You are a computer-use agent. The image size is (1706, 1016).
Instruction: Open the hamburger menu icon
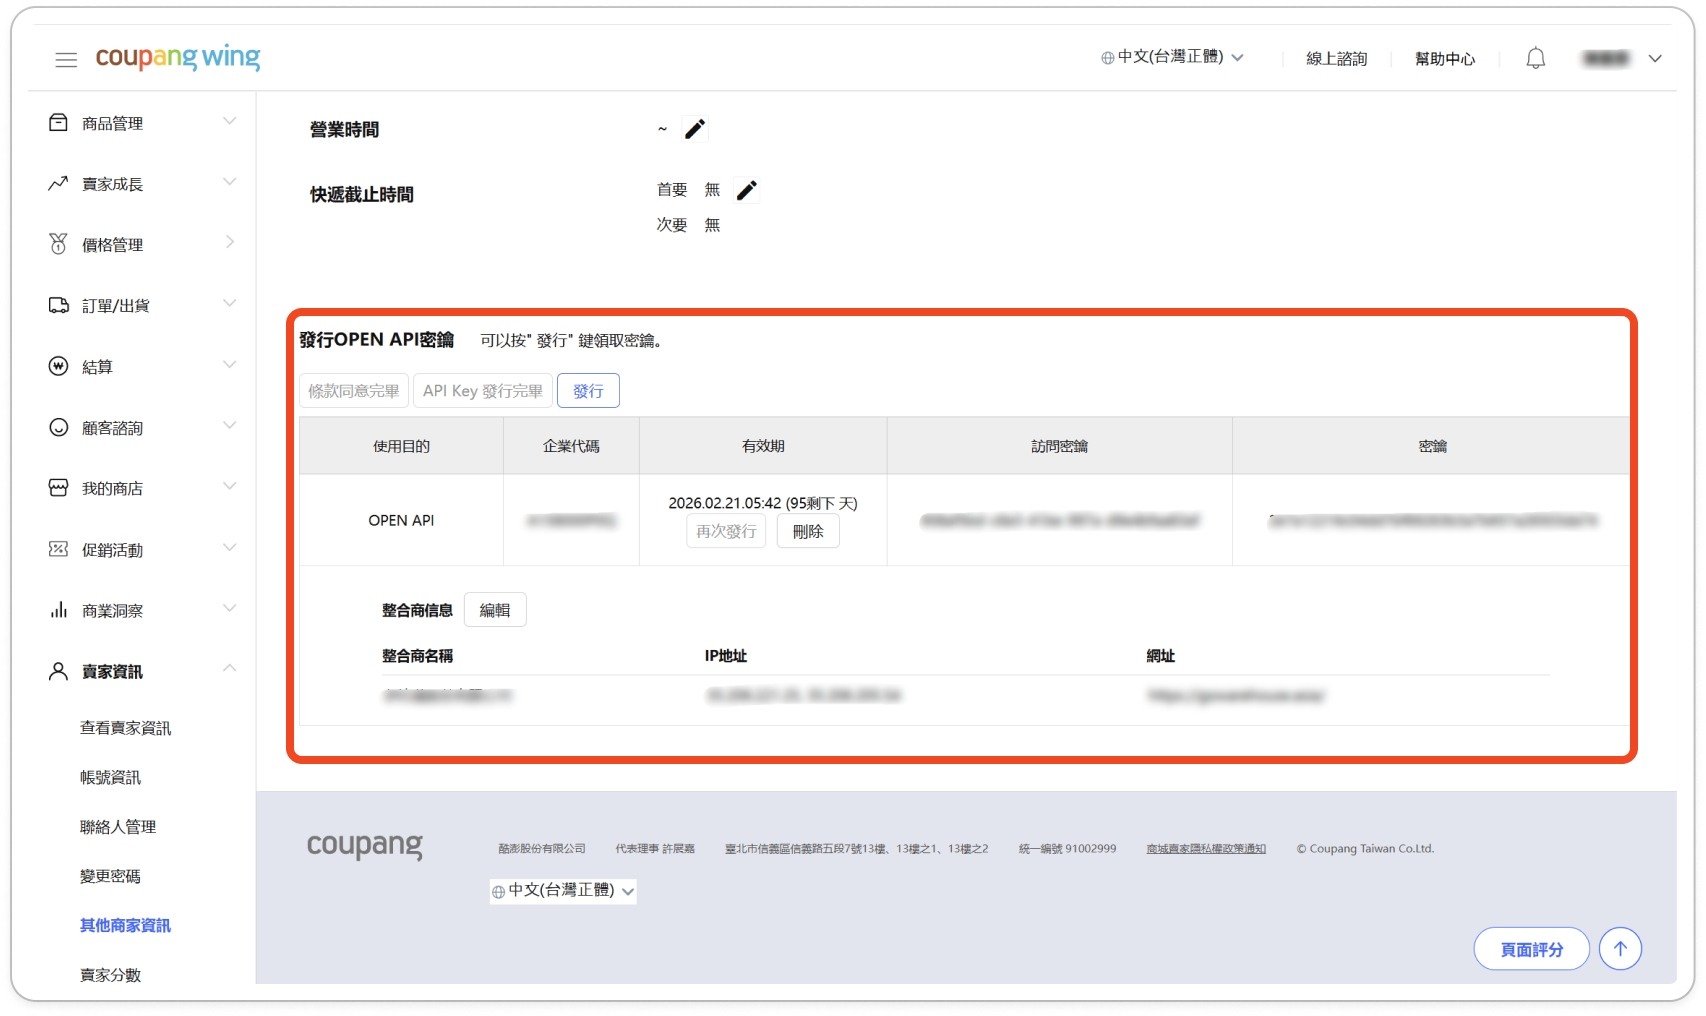pyautogui.click(x=66, y=60)
